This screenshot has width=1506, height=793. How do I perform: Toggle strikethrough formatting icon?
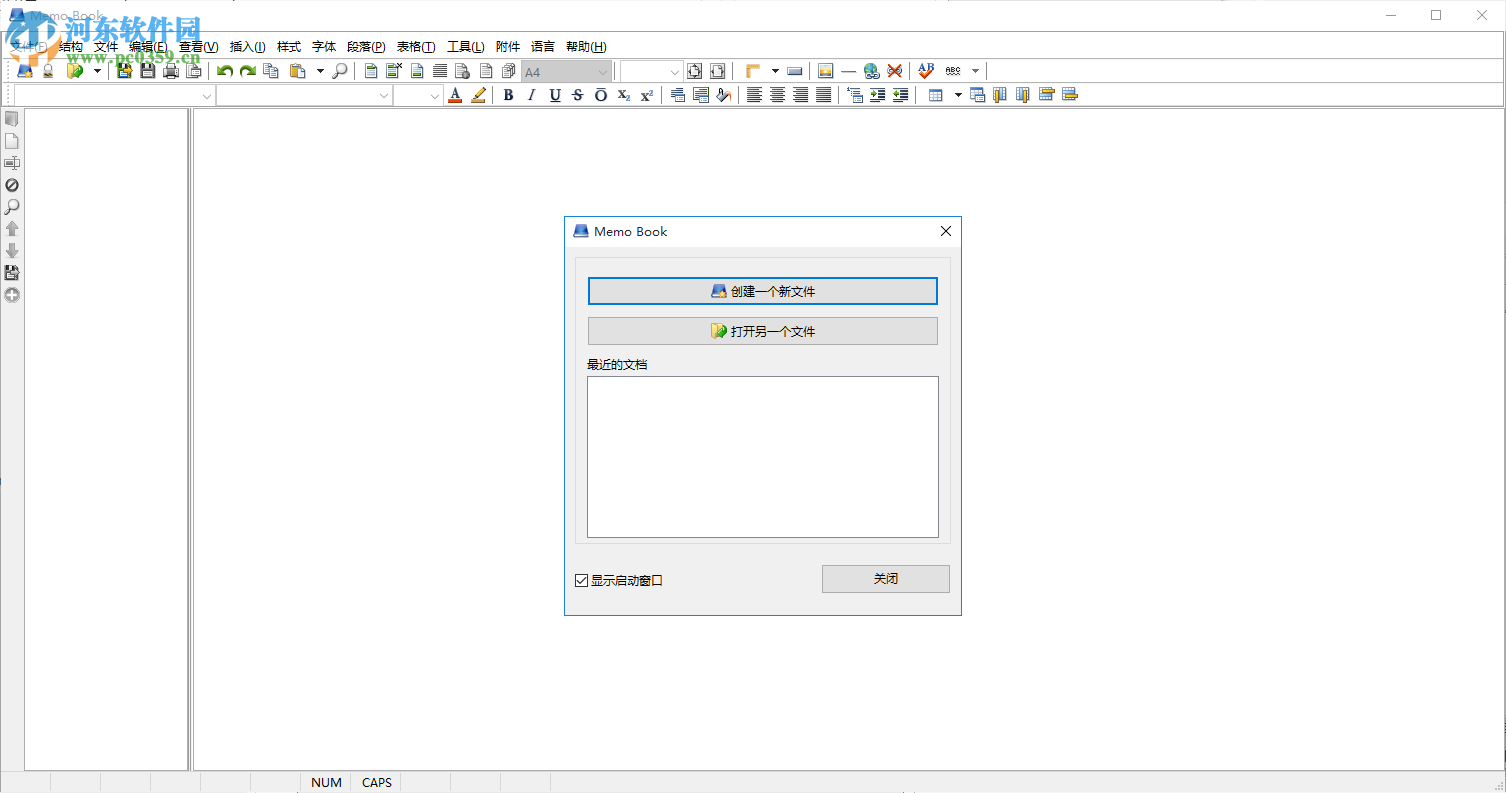578,96
